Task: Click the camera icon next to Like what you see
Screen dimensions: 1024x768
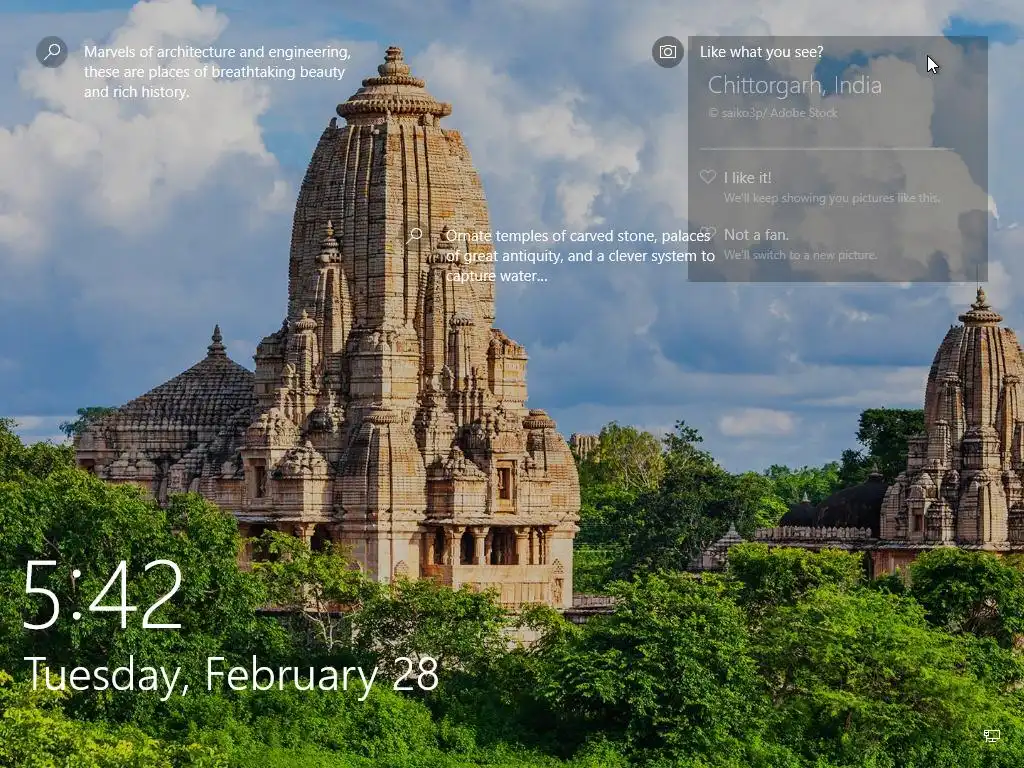Action: coord(667,52)
